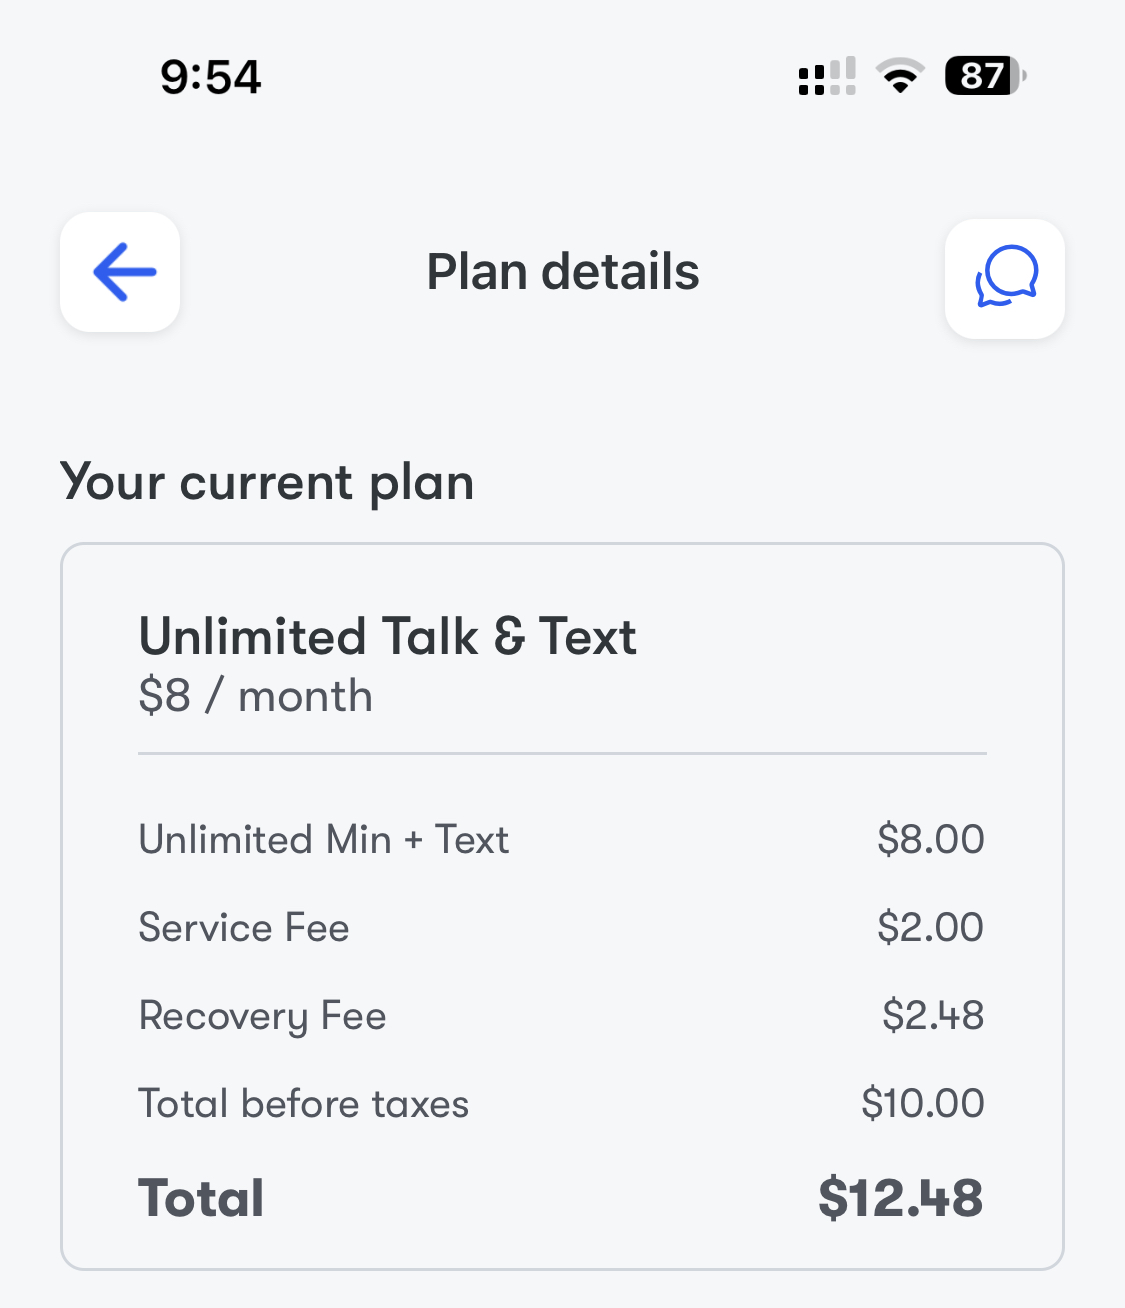The height and width of the screenshot is (1308, 1125).
Task: Tap the Total before taxes label
Action: [304, 1104]
